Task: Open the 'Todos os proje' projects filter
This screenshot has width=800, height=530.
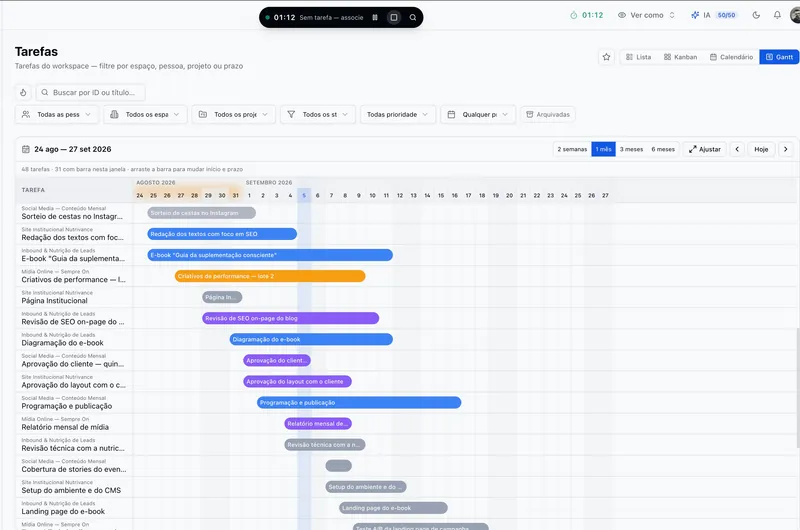Action: (x=234, y=114)
